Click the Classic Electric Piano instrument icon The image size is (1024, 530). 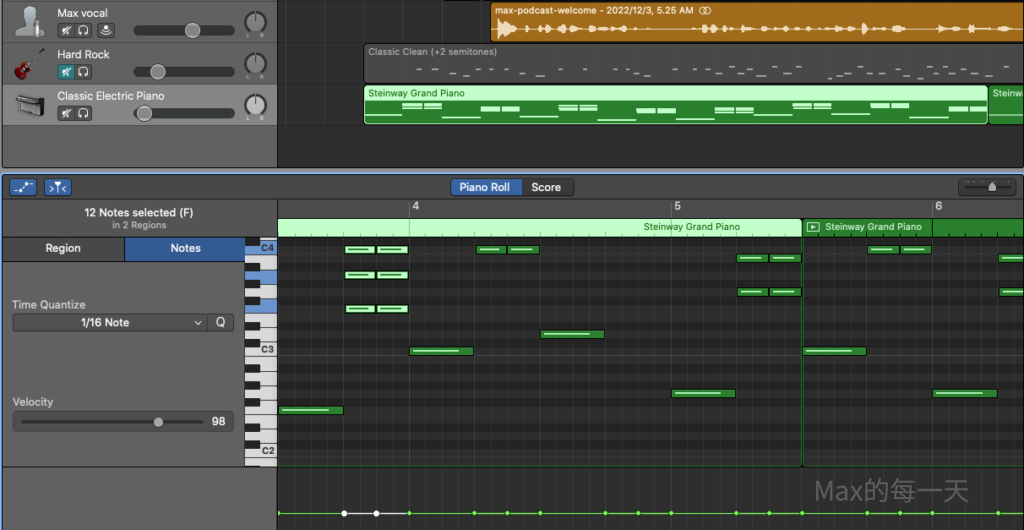[x=29, y=104]
